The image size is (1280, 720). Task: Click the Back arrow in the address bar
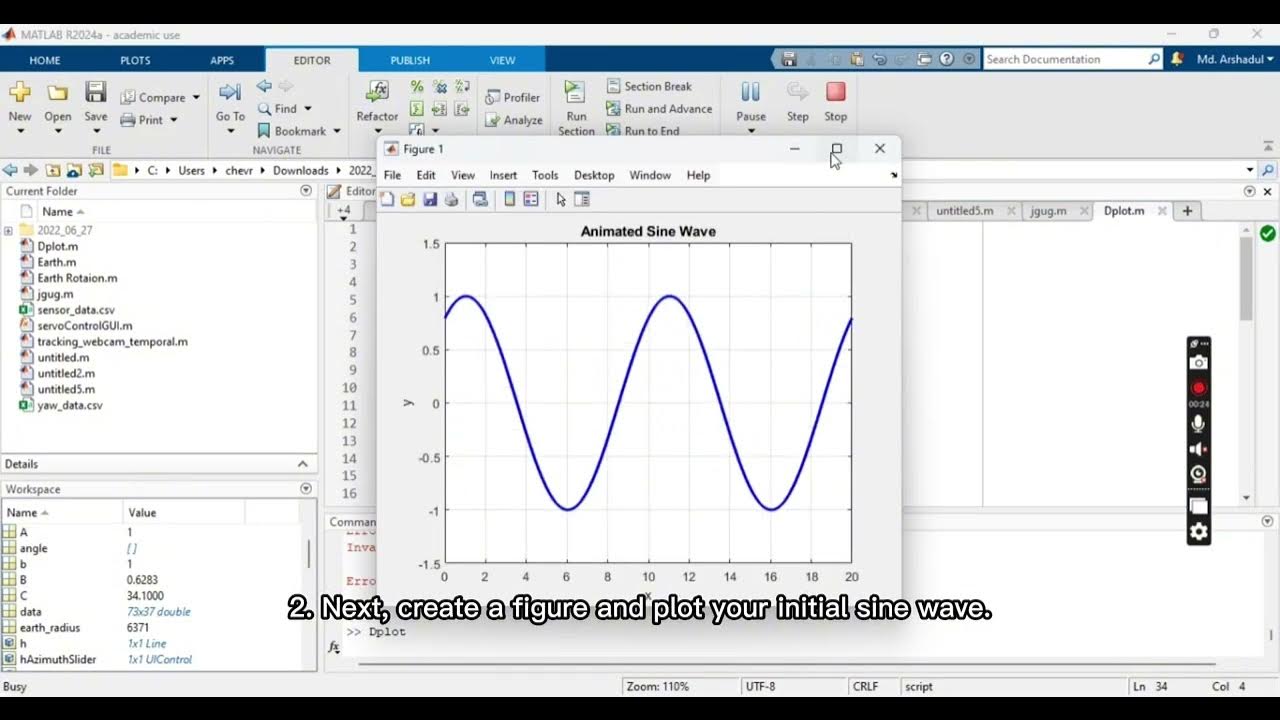pyautogui.click(x=11, y=170)
